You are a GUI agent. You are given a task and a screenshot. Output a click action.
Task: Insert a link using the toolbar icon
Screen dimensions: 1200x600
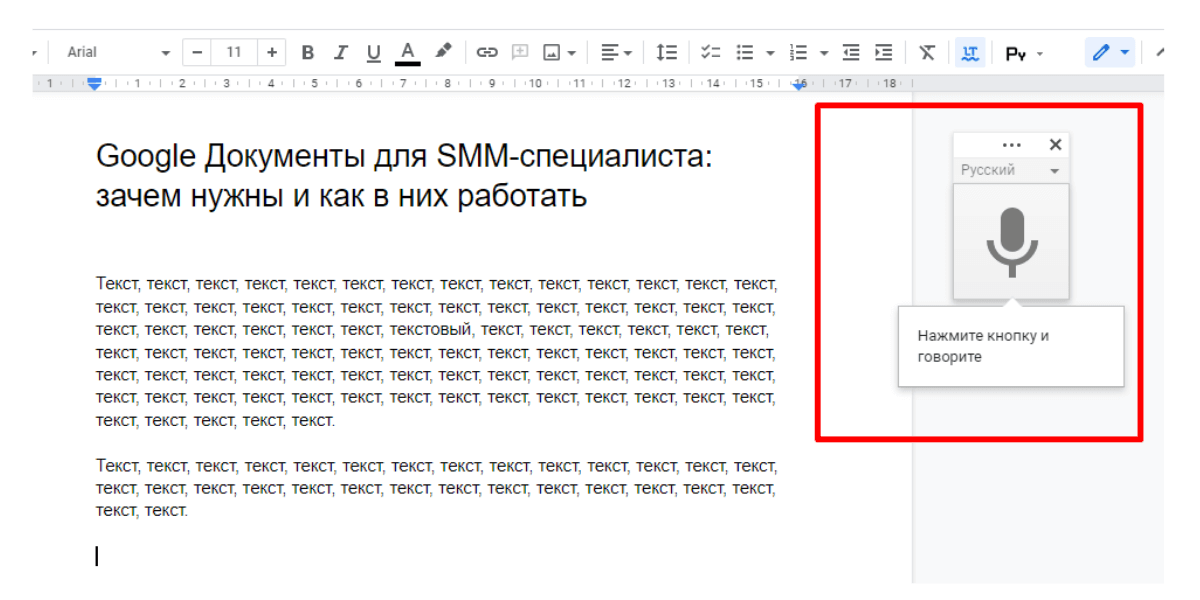(487, 53)
